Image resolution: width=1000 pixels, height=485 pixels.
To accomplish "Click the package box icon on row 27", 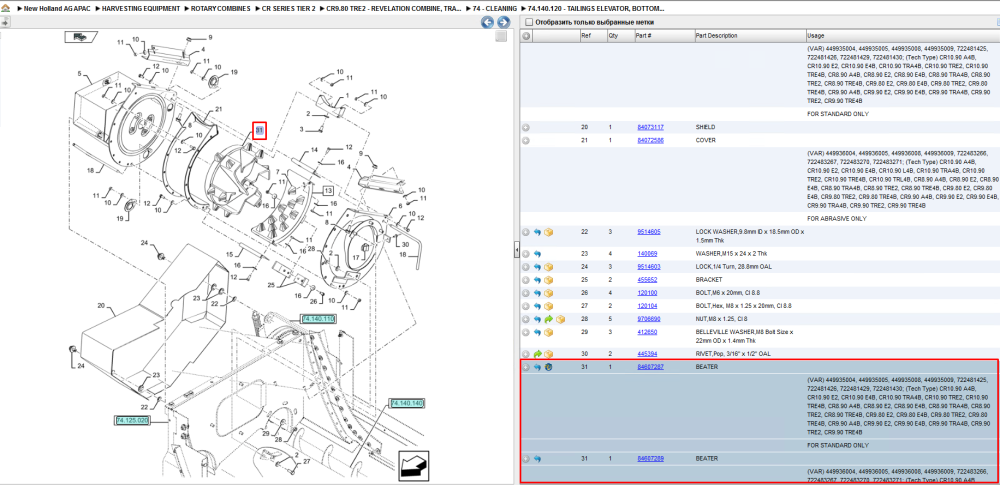I will (548, 306).
